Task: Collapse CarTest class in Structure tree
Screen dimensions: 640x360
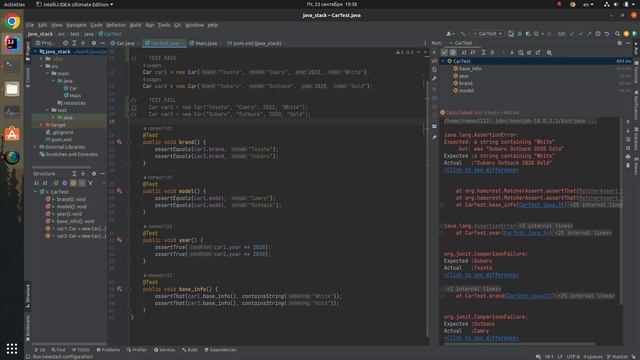Action: tap(36, 192)
